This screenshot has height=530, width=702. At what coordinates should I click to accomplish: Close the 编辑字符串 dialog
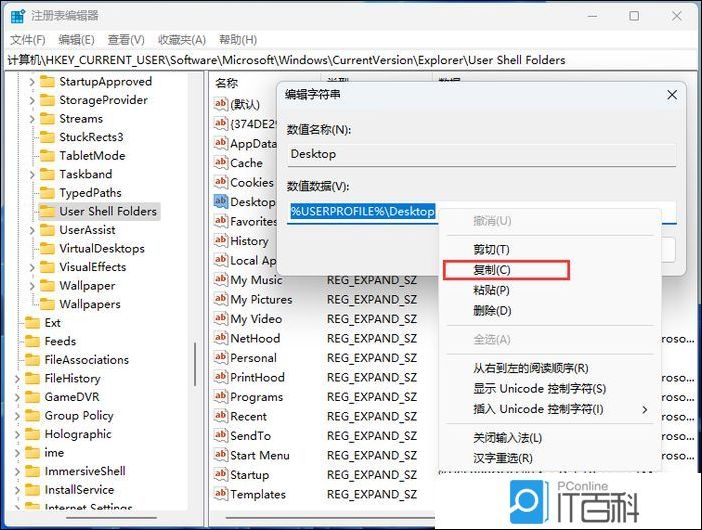coord(672,95)
